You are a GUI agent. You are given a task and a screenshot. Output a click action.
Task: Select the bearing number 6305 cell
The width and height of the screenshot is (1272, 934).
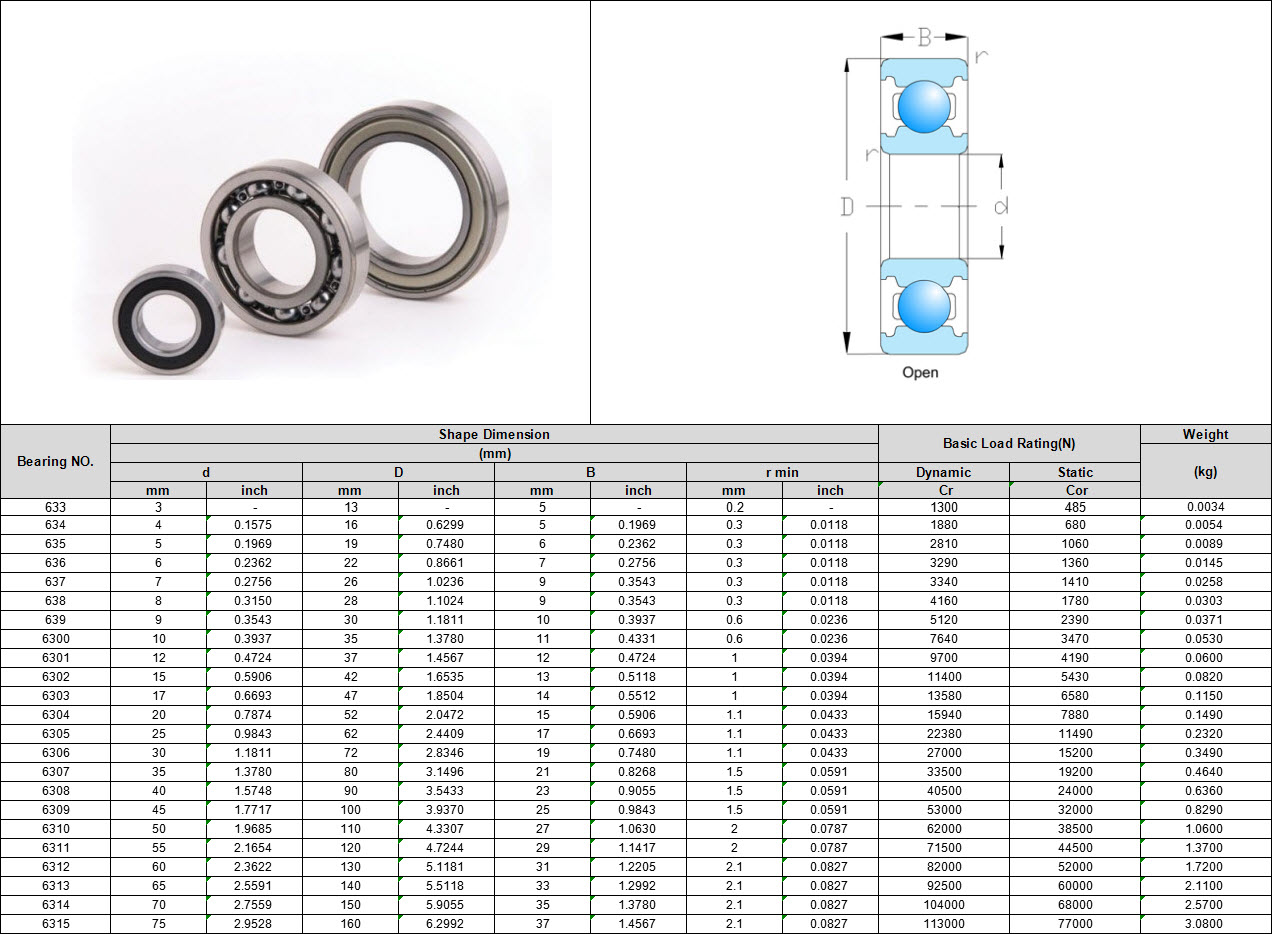coord(55,734)
